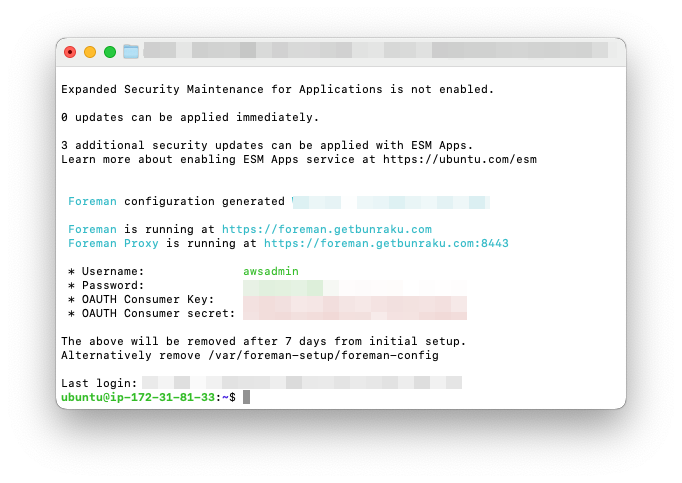Open the https://foreman.getbunraku.com URL
Image resolution: width=682 pixels, height=483 pixels.
point(327,229)
